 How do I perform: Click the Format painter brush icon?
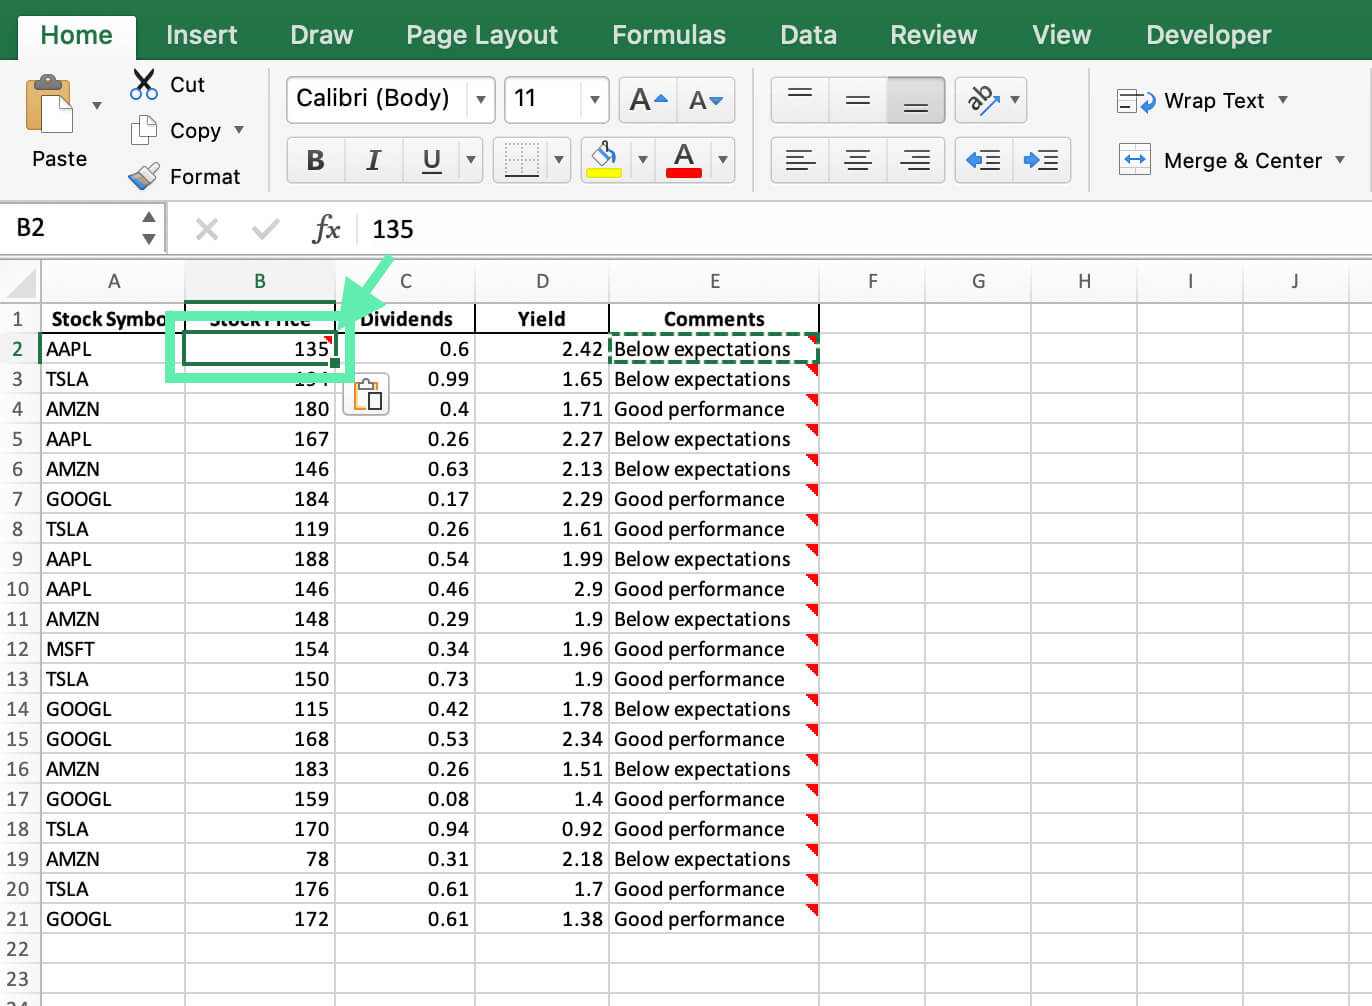point(144,176)
